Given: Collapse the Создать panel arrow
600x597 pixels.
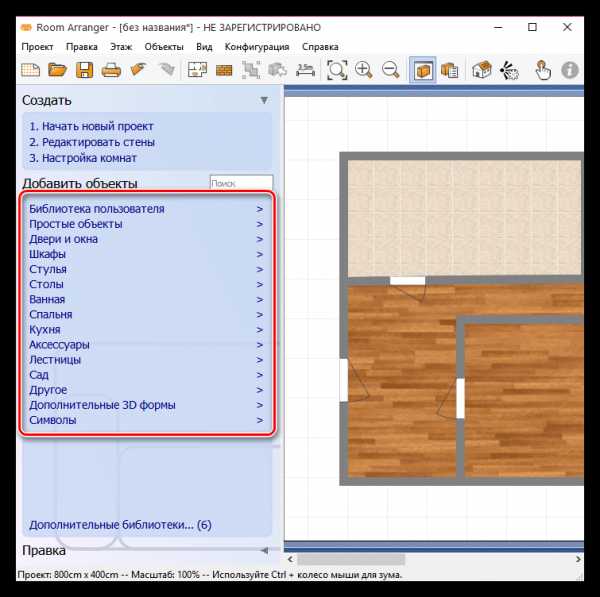Looking at the screenshot, I should 264,100.
